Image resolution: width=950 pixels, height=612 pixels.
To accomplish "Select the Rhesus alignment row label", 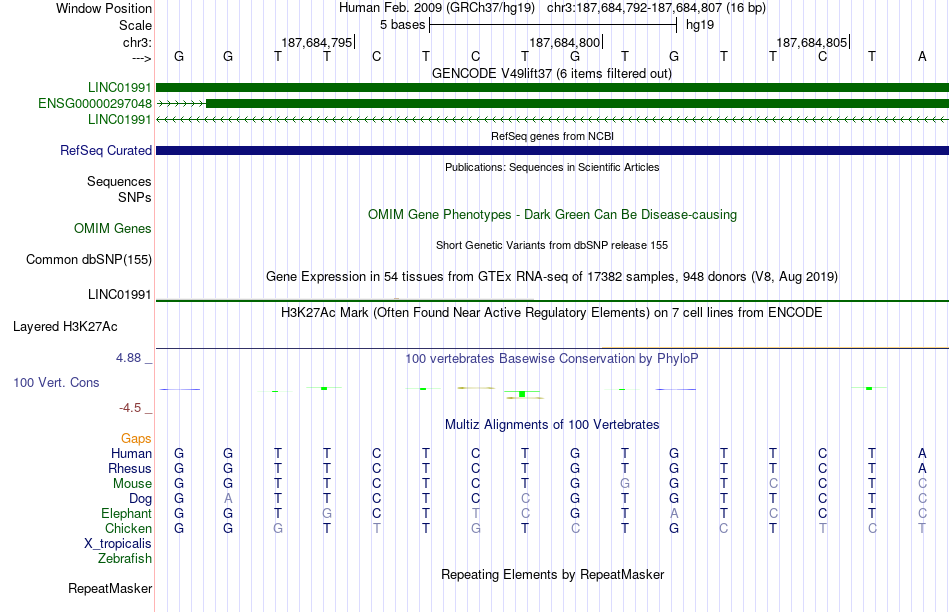I will 130,469.
